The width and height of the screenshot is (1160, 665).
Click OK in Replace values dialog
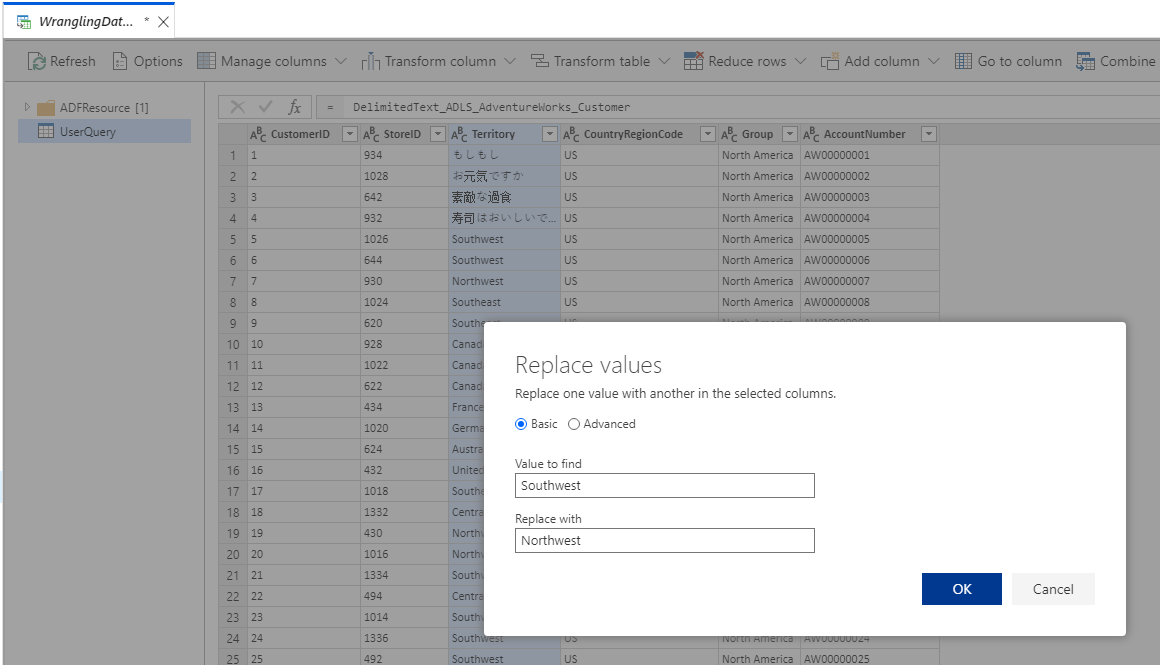click(x=962, y=589)
